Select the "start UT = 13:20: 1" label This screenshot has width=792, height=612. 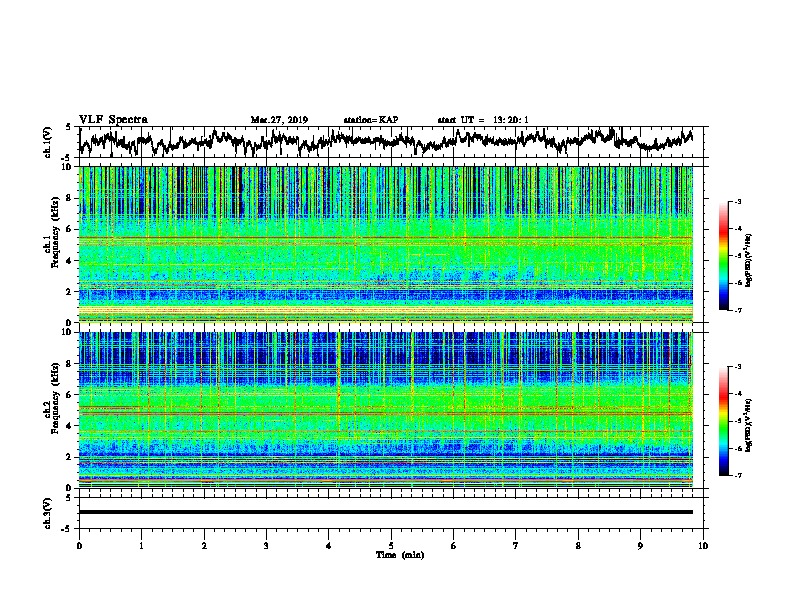click(x=483, y=120)
